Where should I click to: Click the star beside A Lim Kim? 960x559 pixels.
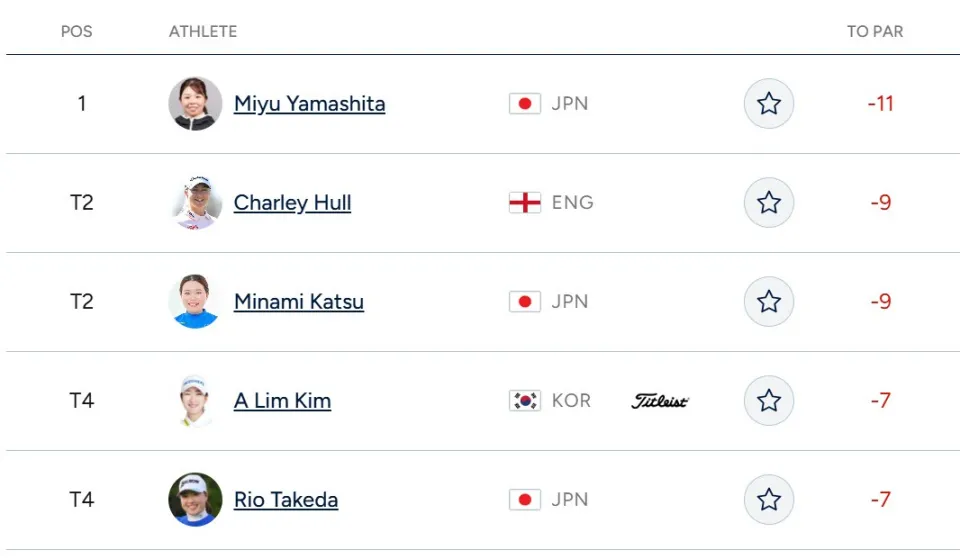[768, 400]
